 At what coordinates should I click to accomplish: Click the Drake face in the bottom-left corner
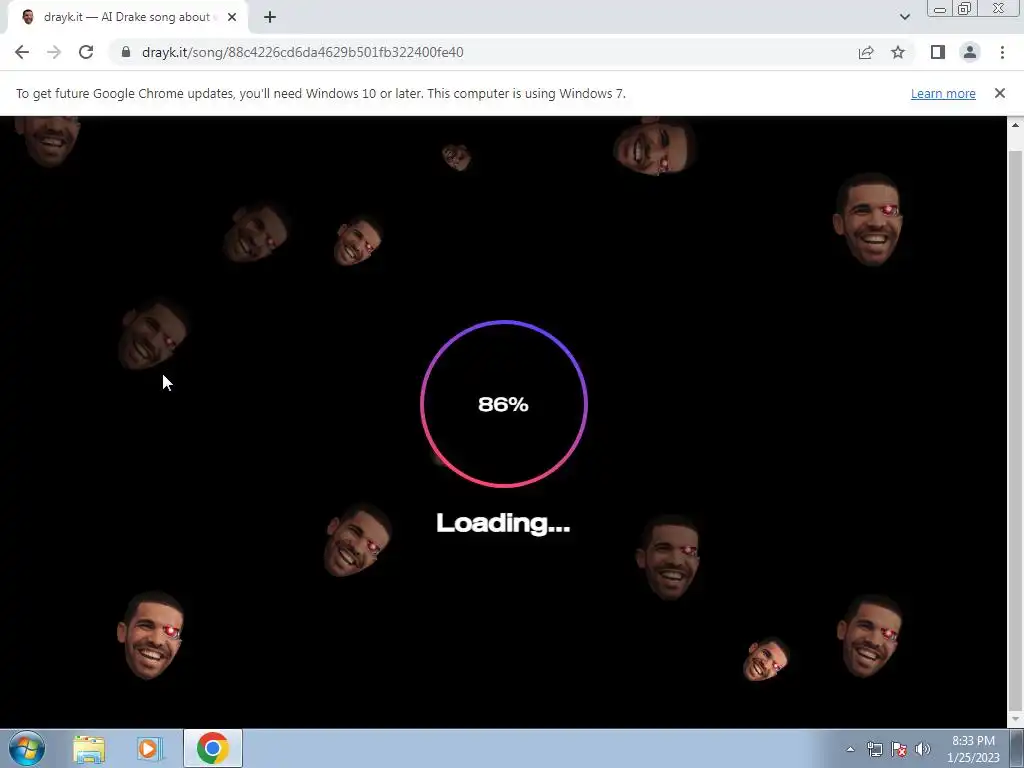click(x=150, y=635)
